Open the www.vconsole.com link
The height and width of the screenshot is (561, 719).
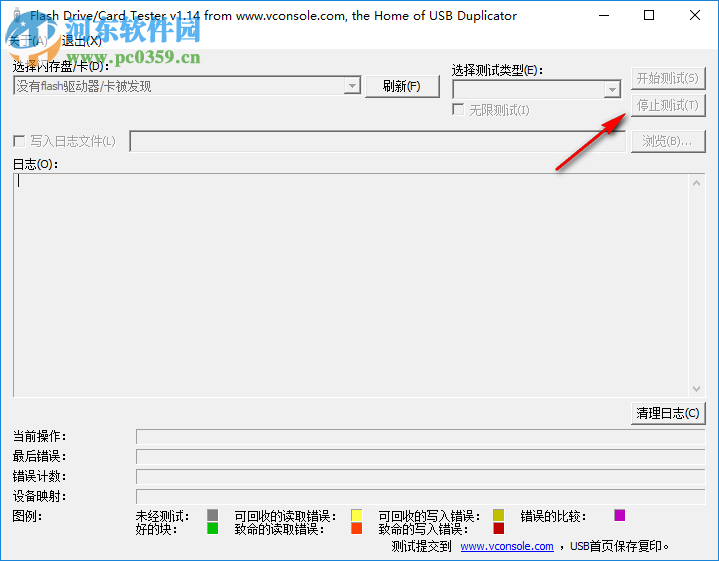click(x=507, y=546)
